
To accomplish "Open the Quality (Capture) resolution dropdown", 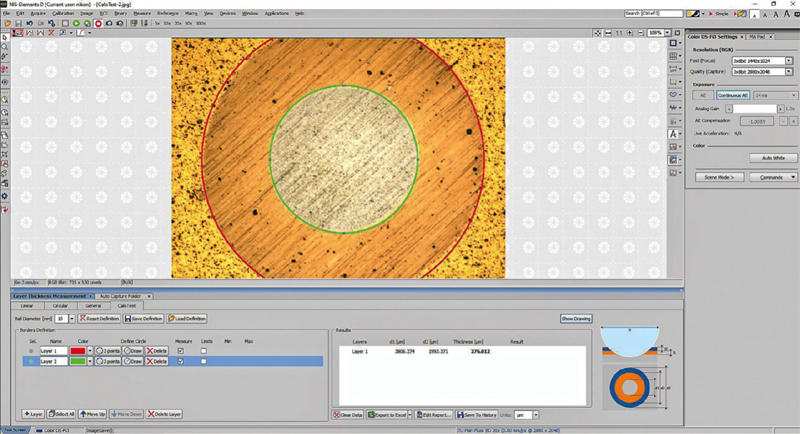I will coord(789,72).
